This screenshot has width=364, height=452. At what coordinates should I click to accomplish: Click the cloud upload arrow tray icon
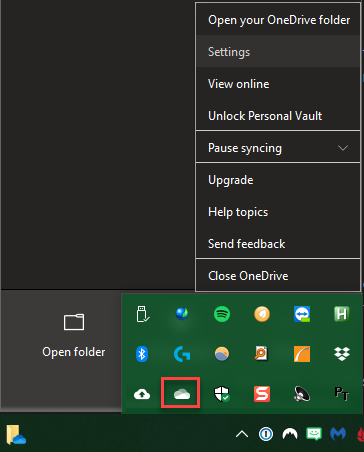coord(142,394)
